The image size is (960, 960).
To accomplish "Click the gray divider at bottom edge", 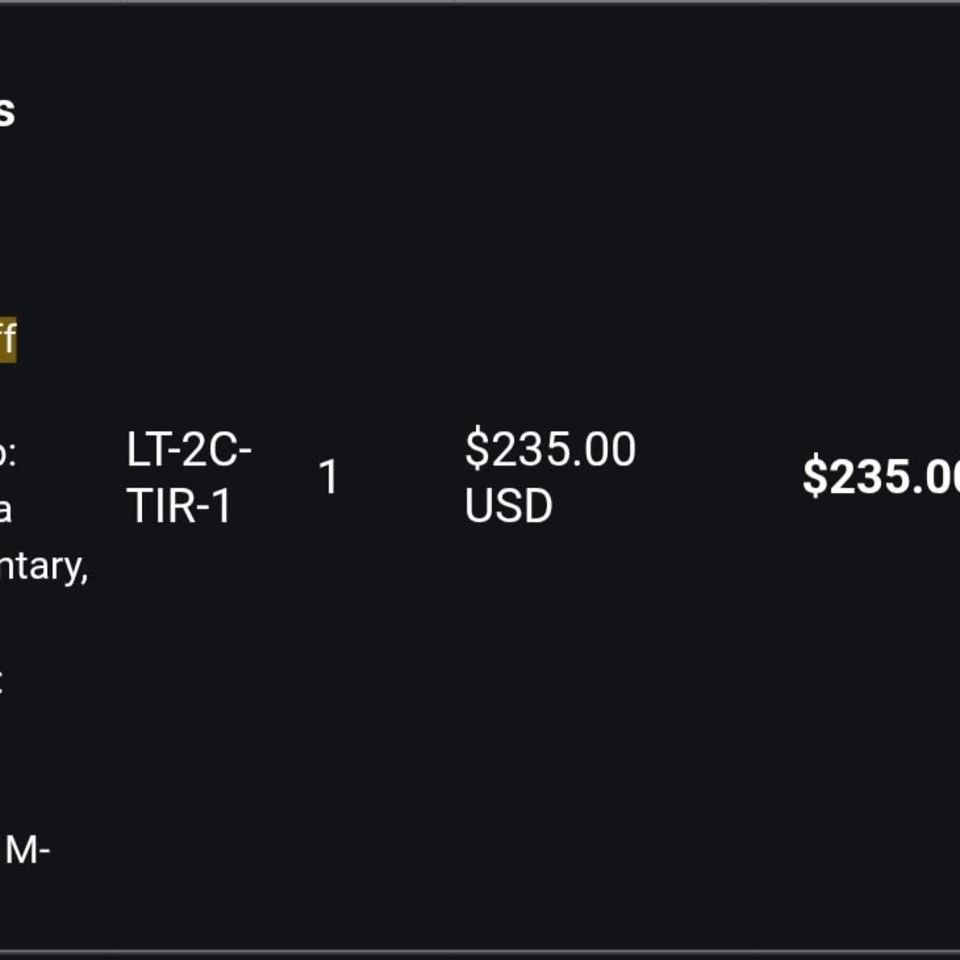I will pyautogui.click(x=480, y=954).
